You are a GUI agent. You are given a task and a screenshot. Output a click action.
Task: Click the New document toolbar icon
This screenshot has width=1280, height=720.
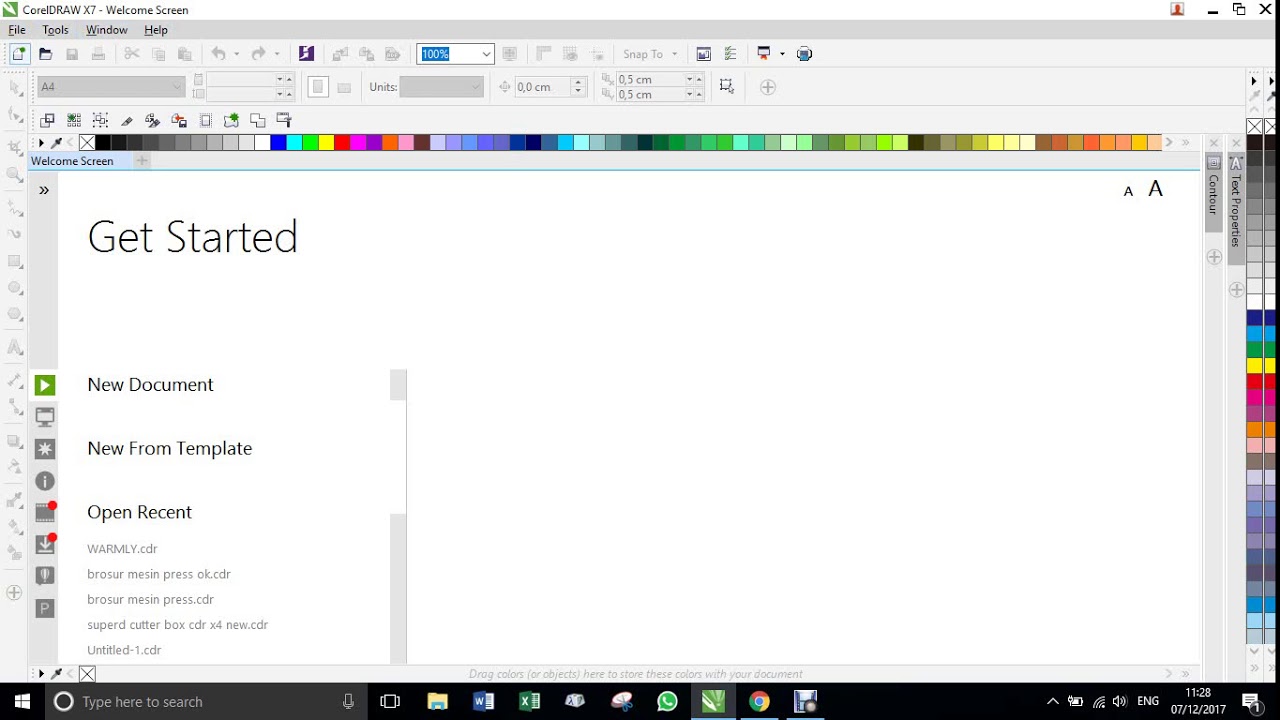pyautogui.click(x=19, y=54)
